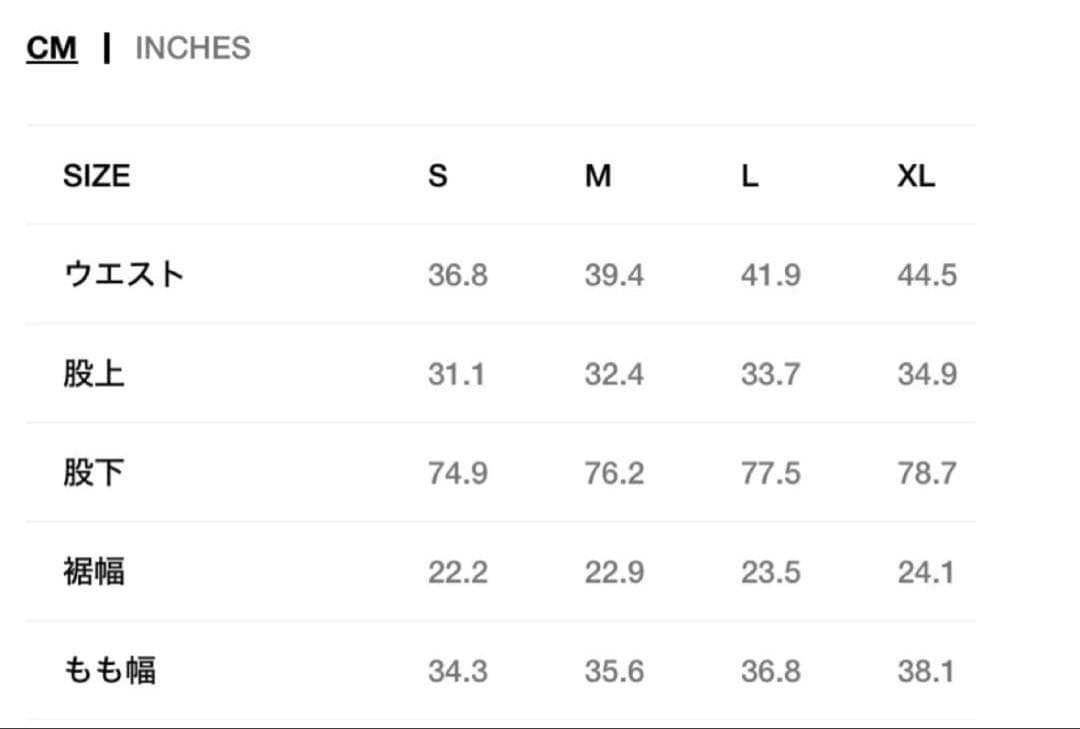Select the 股上 row label
Image resolution: width=1080 pixels, height=729 pixels.
(94, 374)
